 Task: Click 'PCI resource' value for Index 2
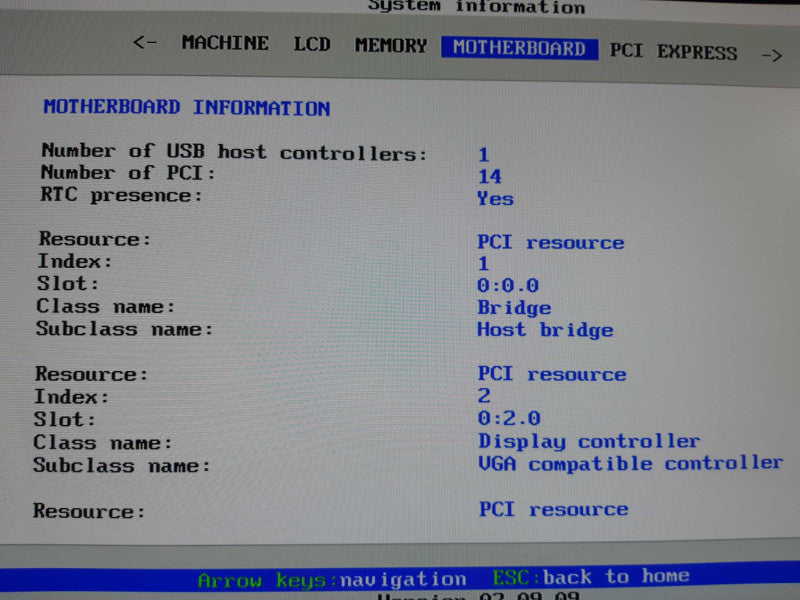click(552, 374)
